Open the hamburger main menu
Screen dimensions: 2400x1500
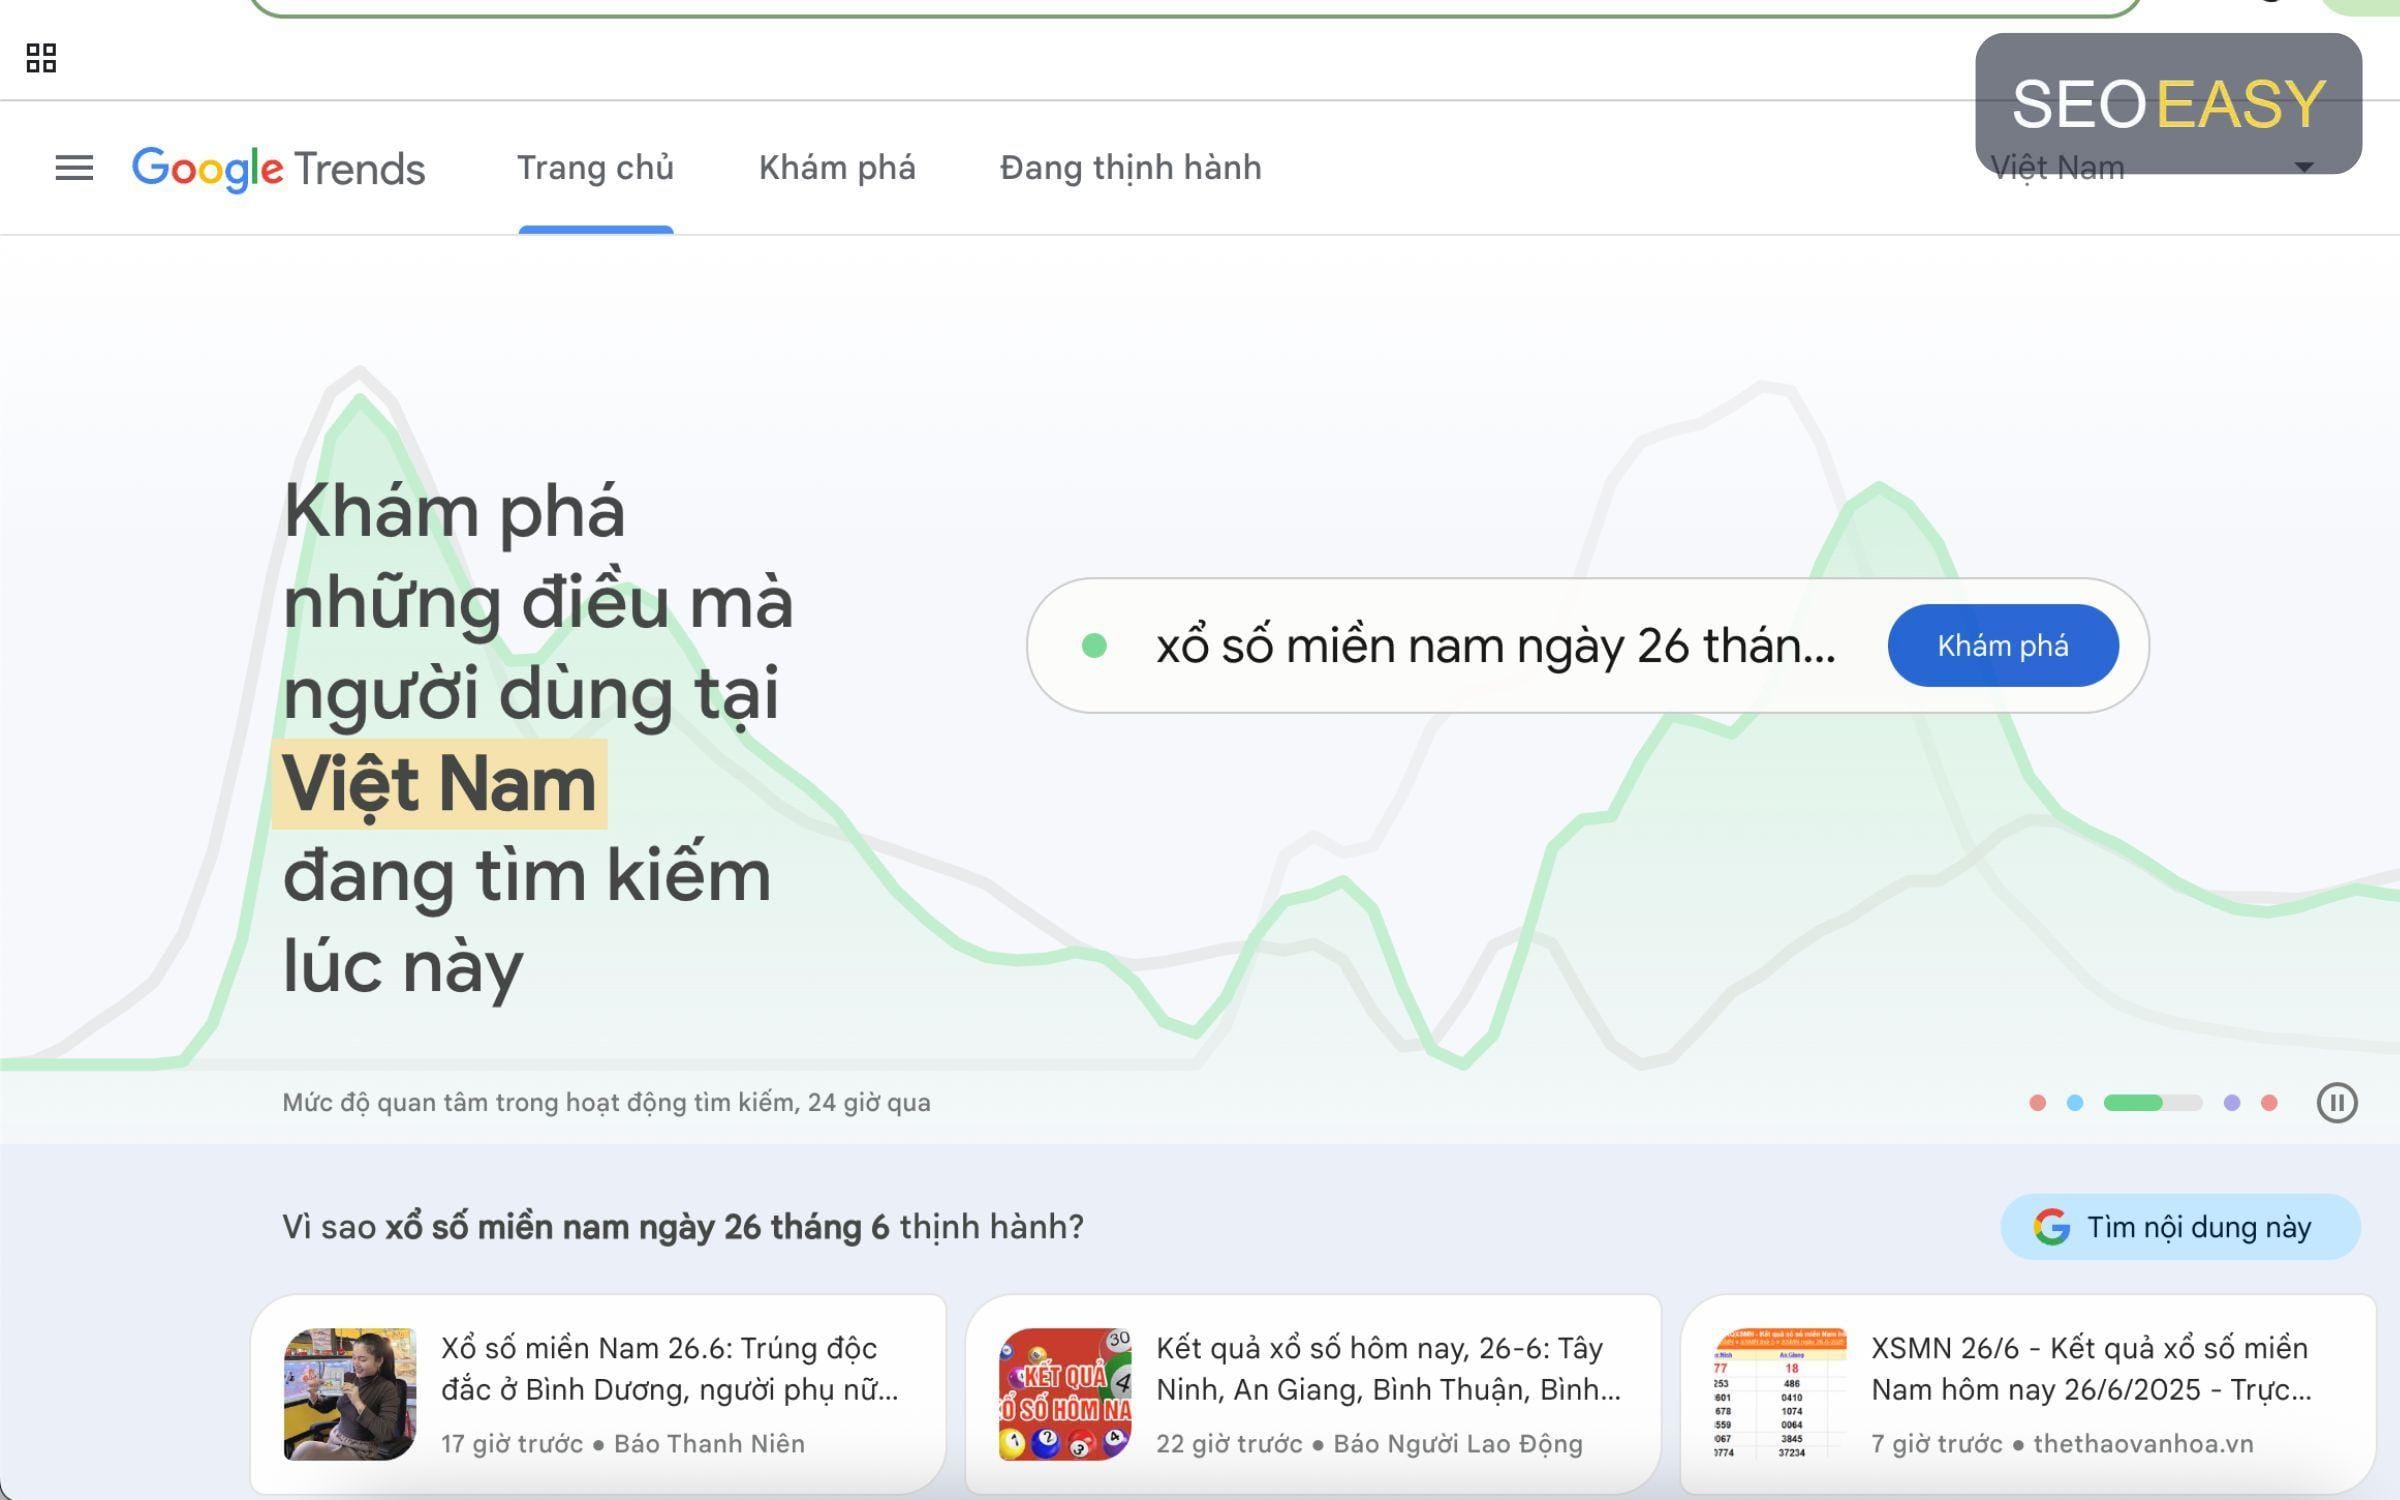[x=74, y=168]
